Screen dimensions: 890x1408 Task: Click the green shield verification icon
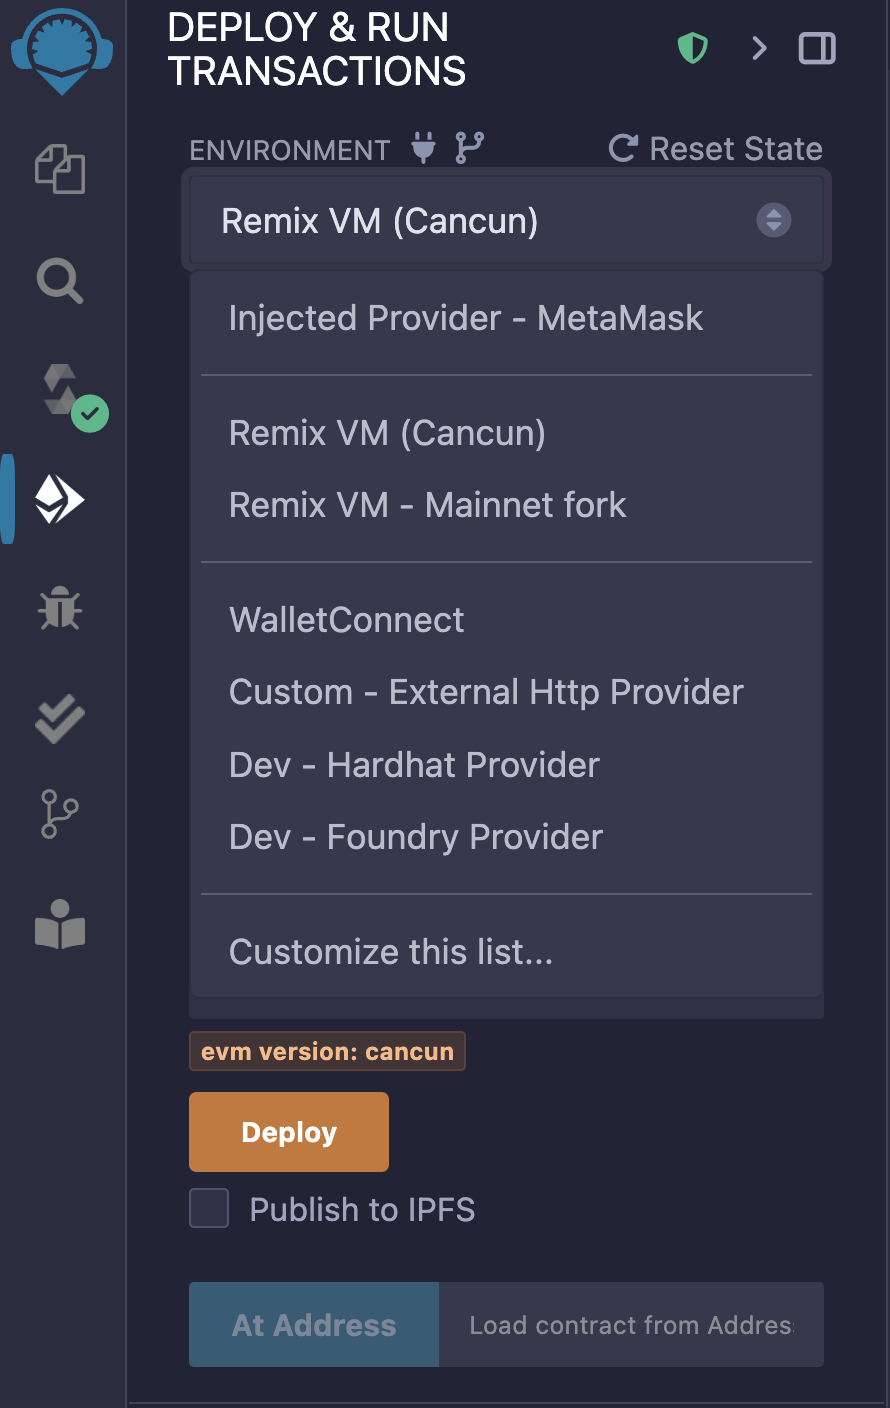coord(692,48)
